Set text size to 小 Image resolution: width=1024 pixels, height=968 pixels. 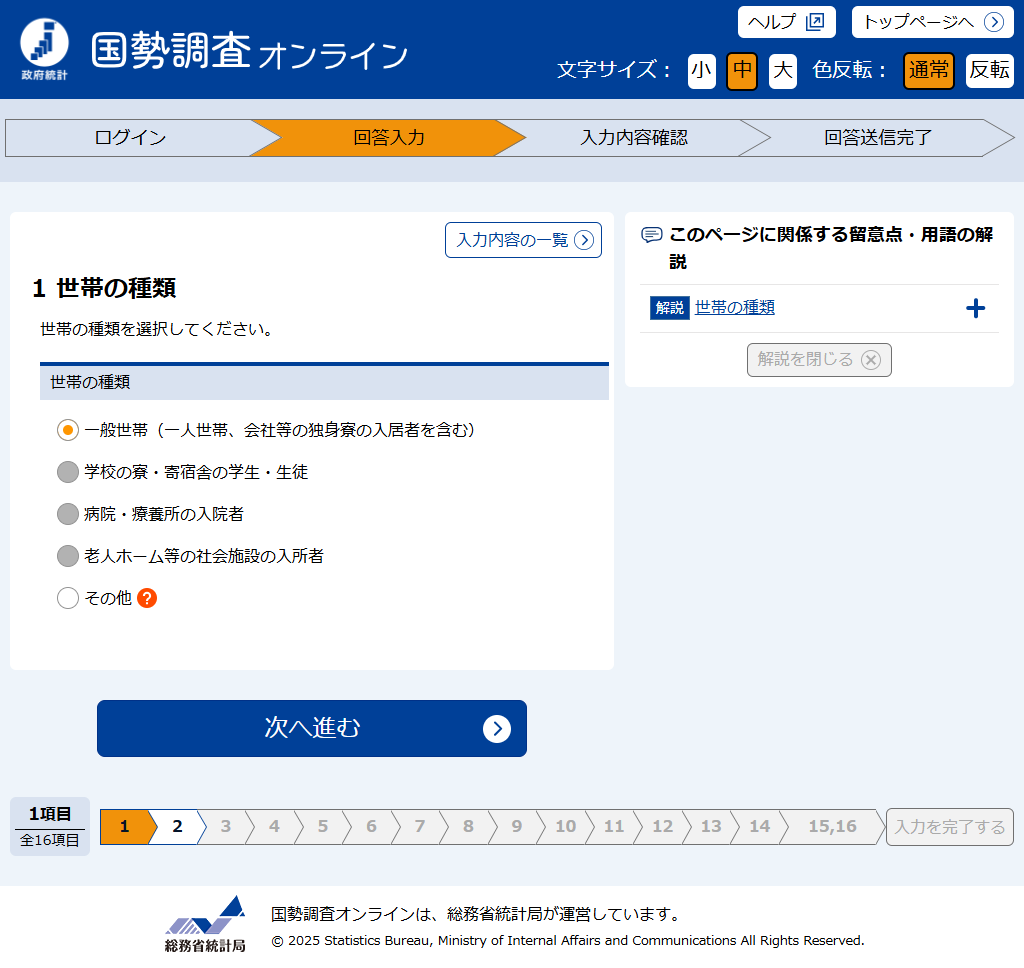[x=702, y=71]
